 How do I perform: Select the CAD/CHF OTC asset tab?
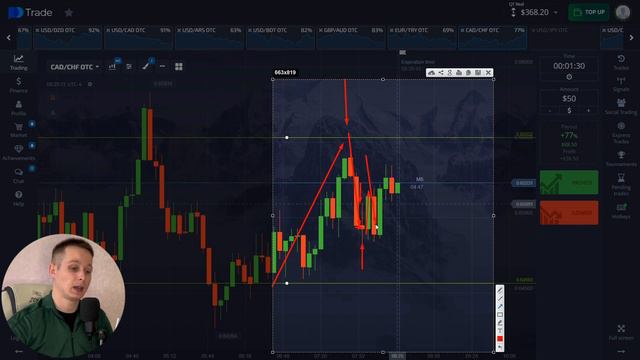pyautogui.click(x=492, y=37)
